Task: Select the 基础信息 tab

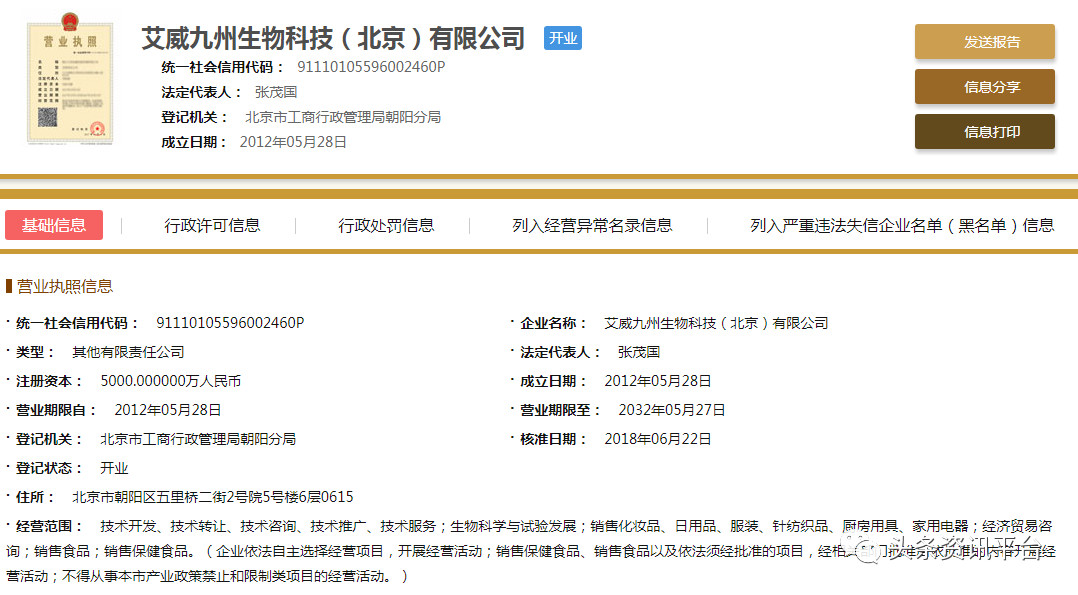Action: pos(54,225)
